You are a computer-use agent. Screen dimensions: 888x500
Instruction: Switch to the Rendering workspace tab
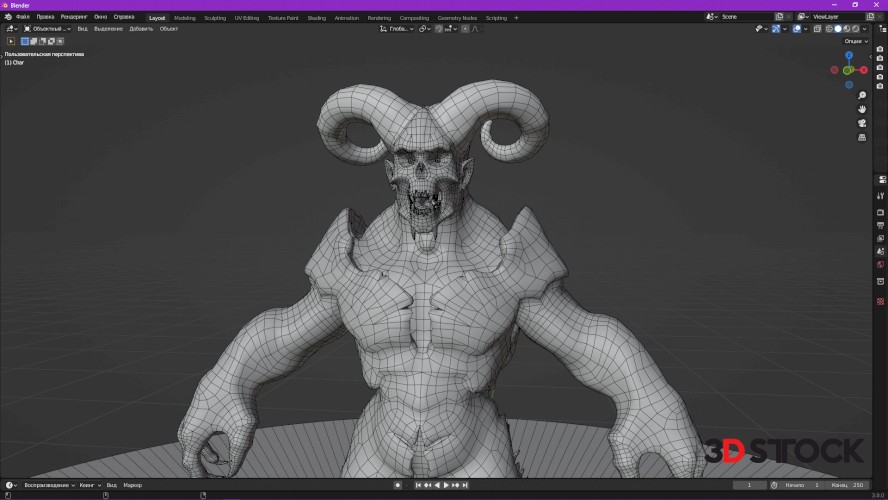click(x=379, y=18)
